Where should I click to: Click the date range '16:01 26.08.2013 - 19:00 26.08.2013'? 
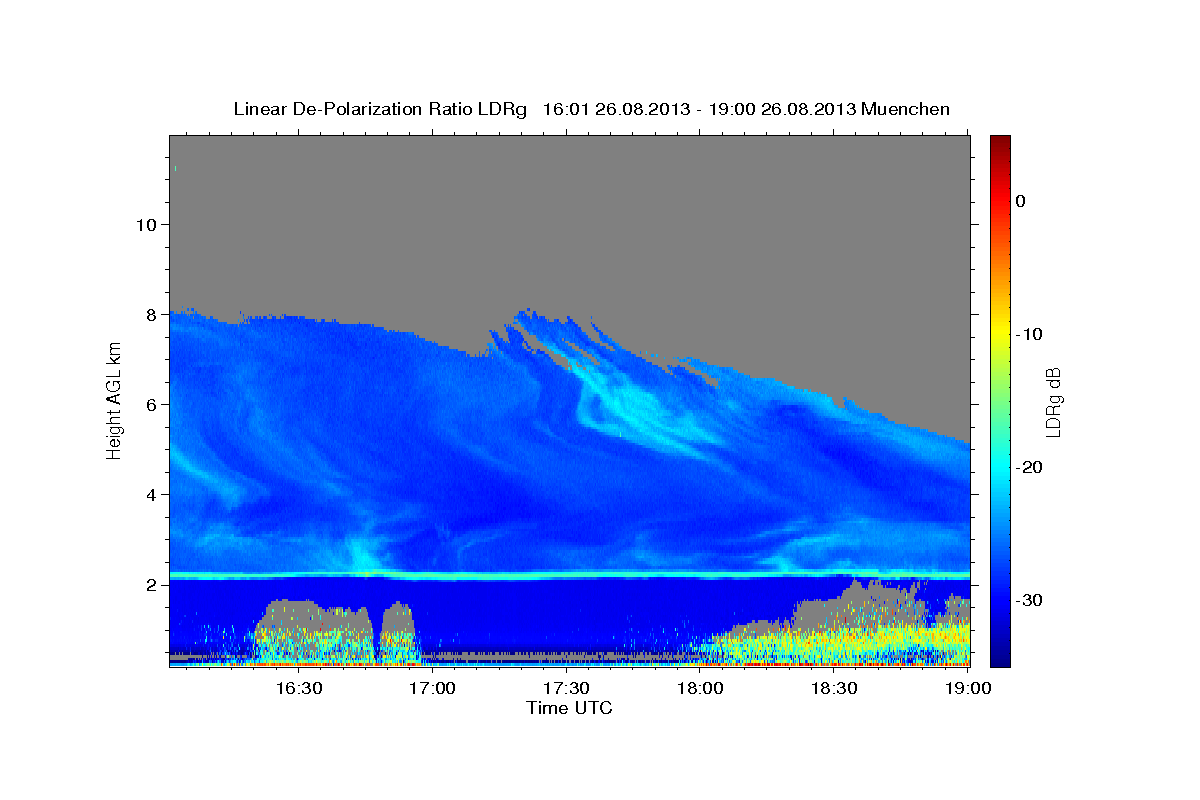700,109
